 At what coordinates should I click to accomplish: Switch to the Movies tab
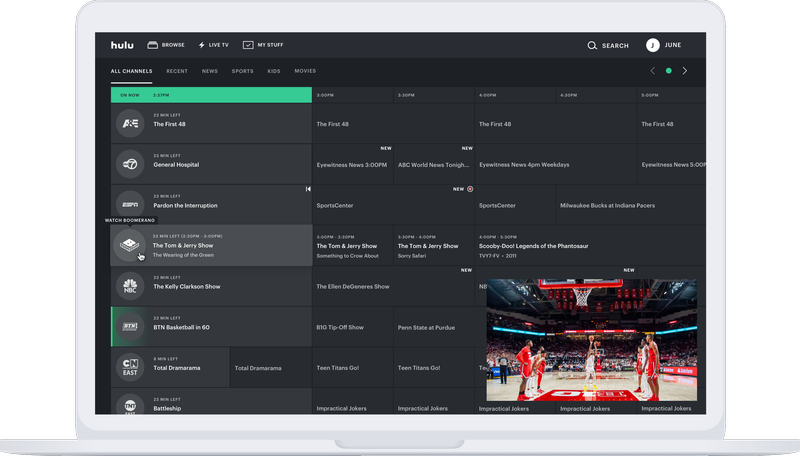click(x=305, y=71)
